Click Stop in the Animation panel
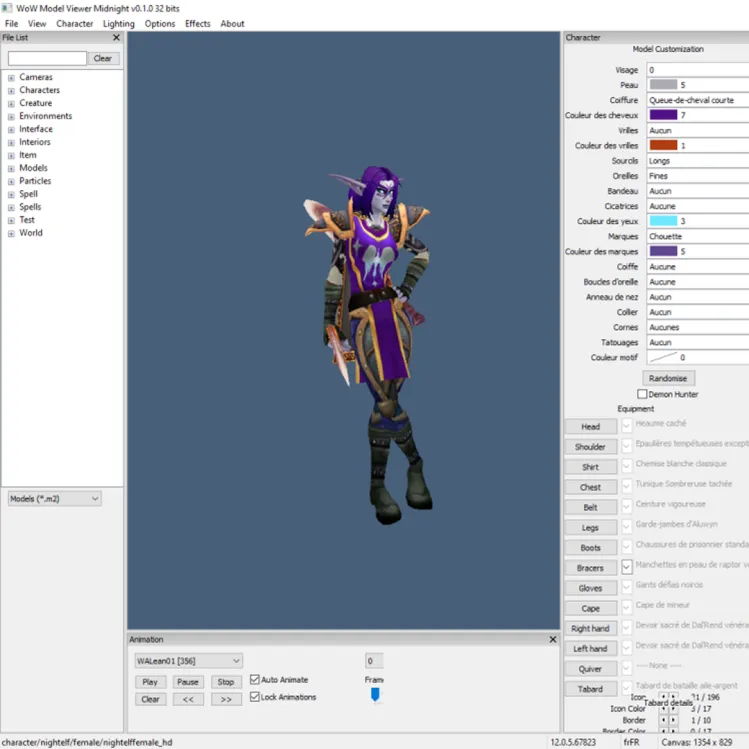Viewport: 749px width, 749px height. (x=226, y=682)
